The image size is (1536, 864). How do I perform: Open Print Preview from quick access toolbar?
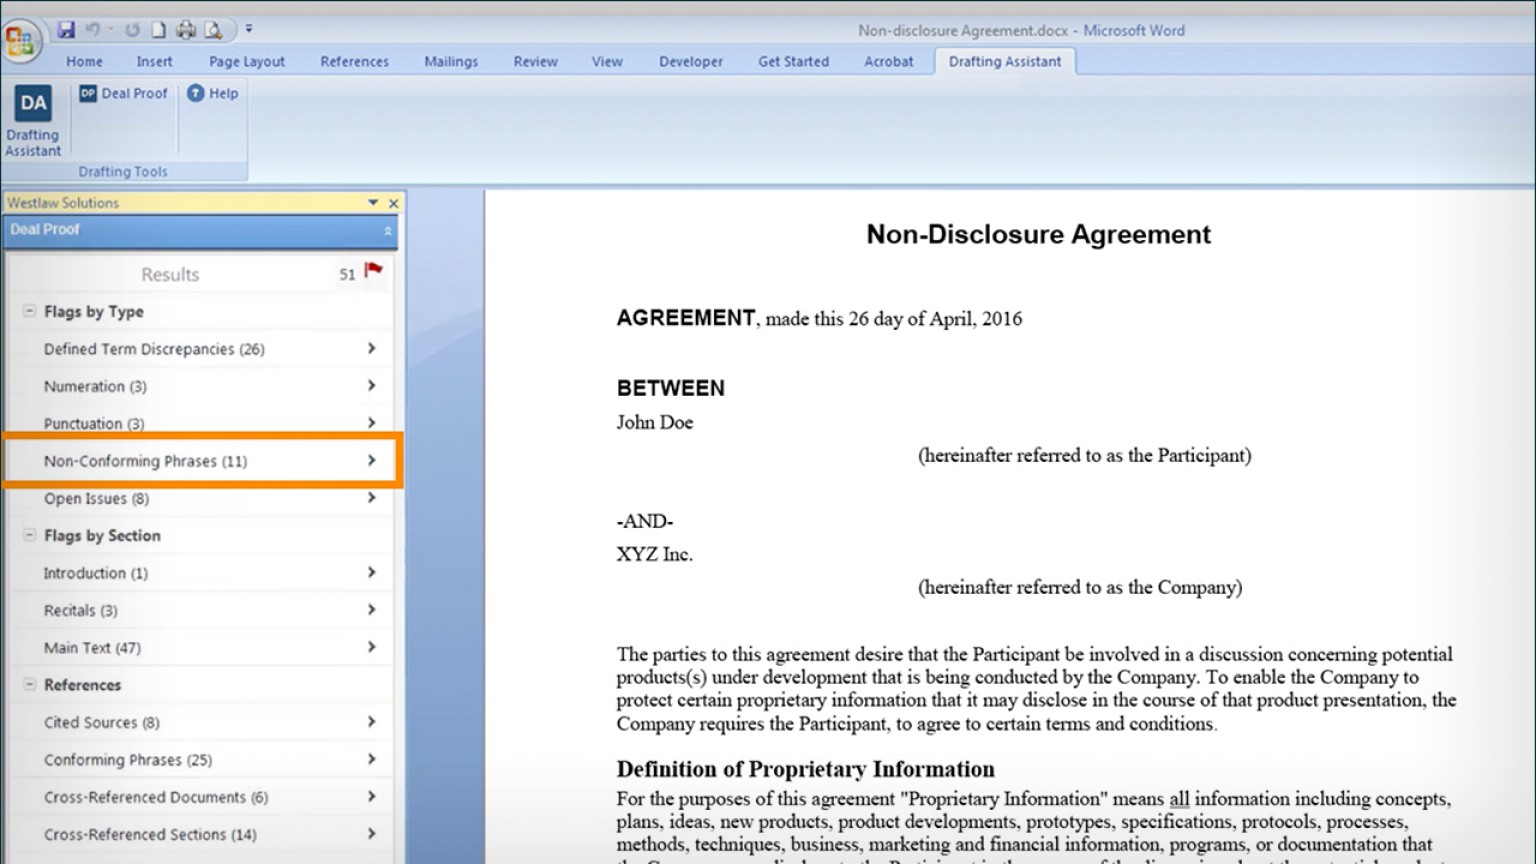(x=213, y=30)
